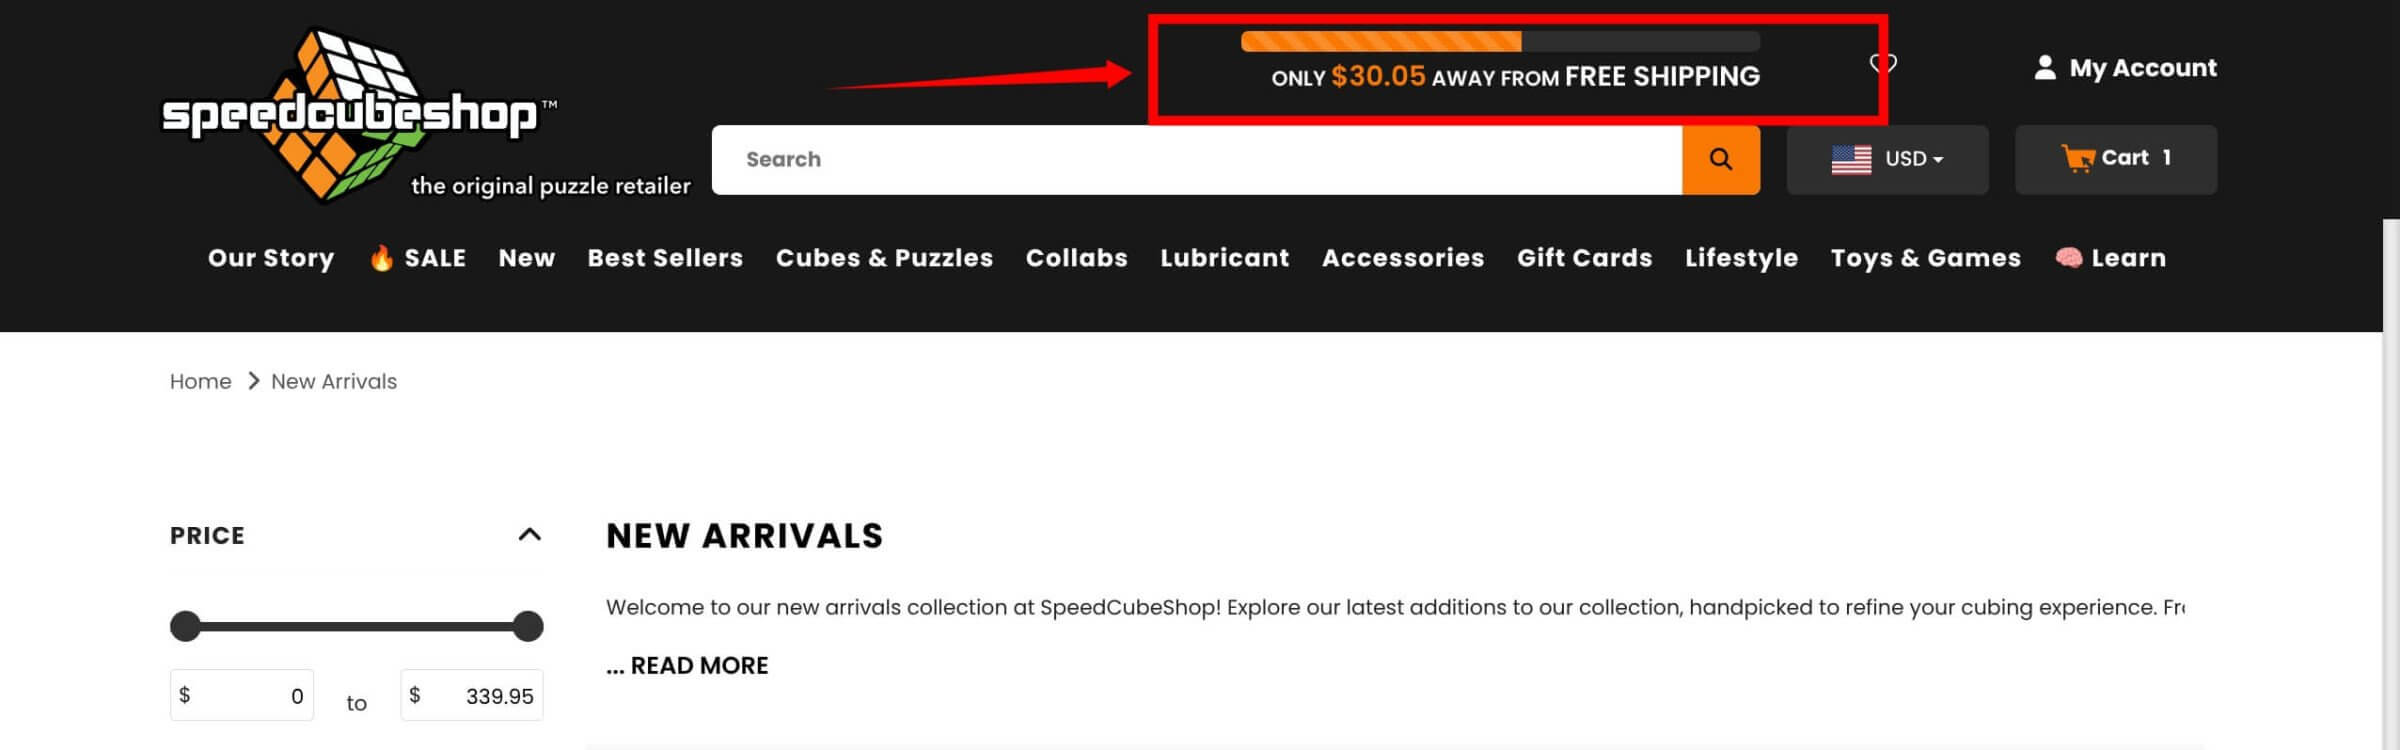Open the Cubes & Puzzles menu
2400x750 pixels.
[x=884, y=258]
